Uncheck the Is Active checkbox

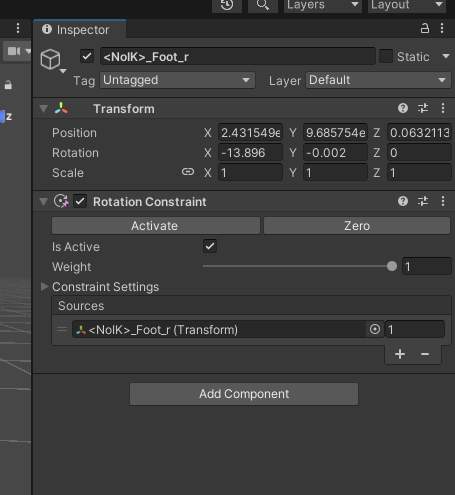pos(210,246)
